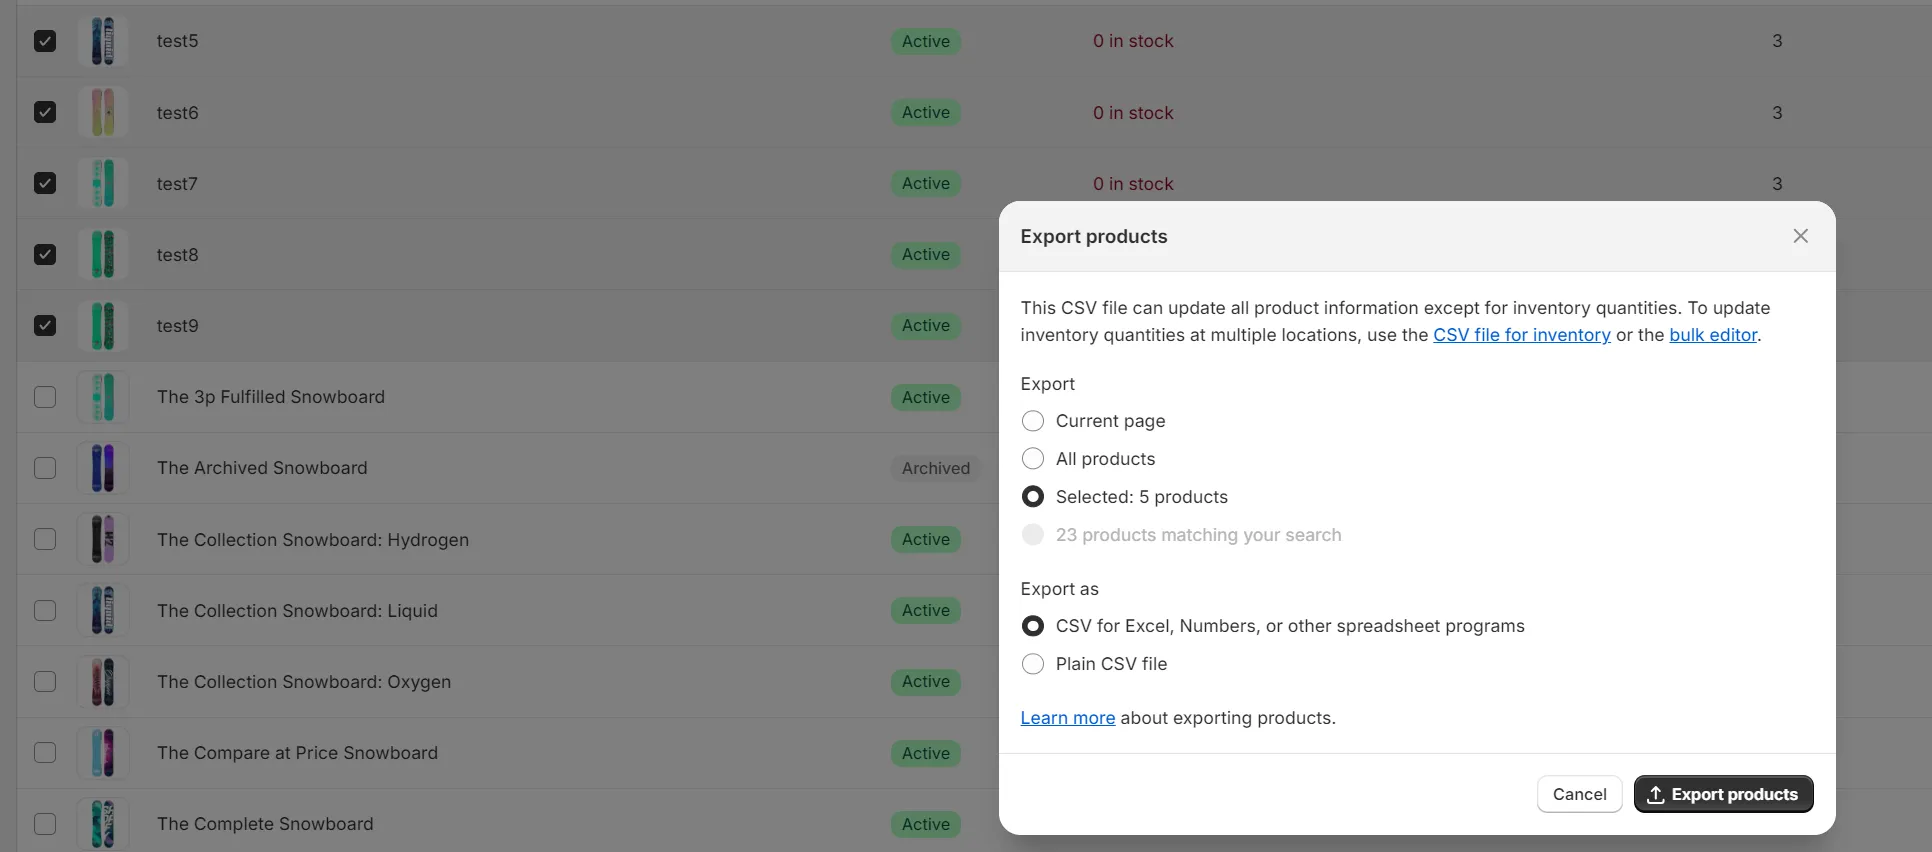The width and height of the screenshot is (1932, 852).
Task: Uncheck the test7 product checkbox
Action: 45,183
